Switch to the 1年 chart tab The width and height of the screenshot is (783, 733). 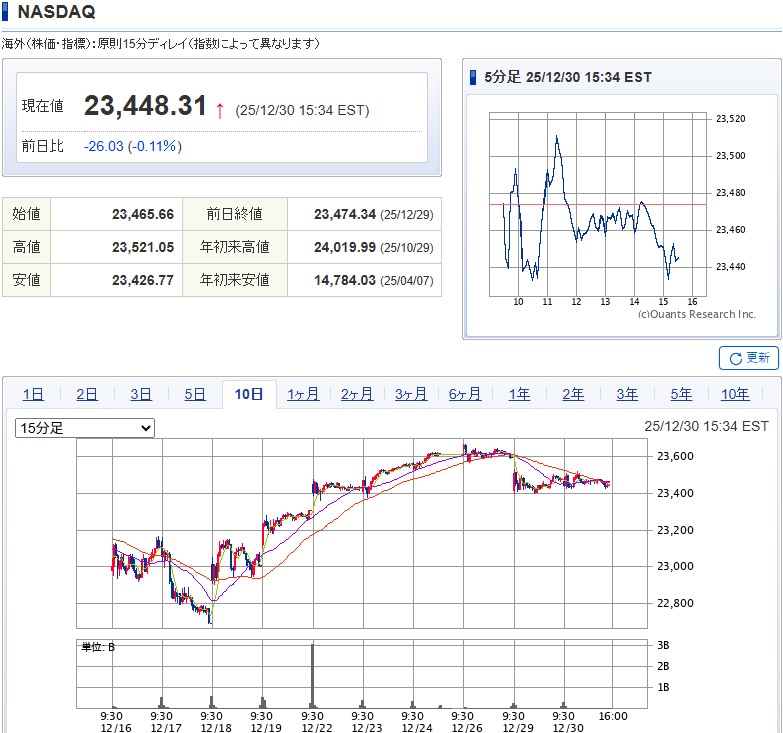[x=519, y=394]
